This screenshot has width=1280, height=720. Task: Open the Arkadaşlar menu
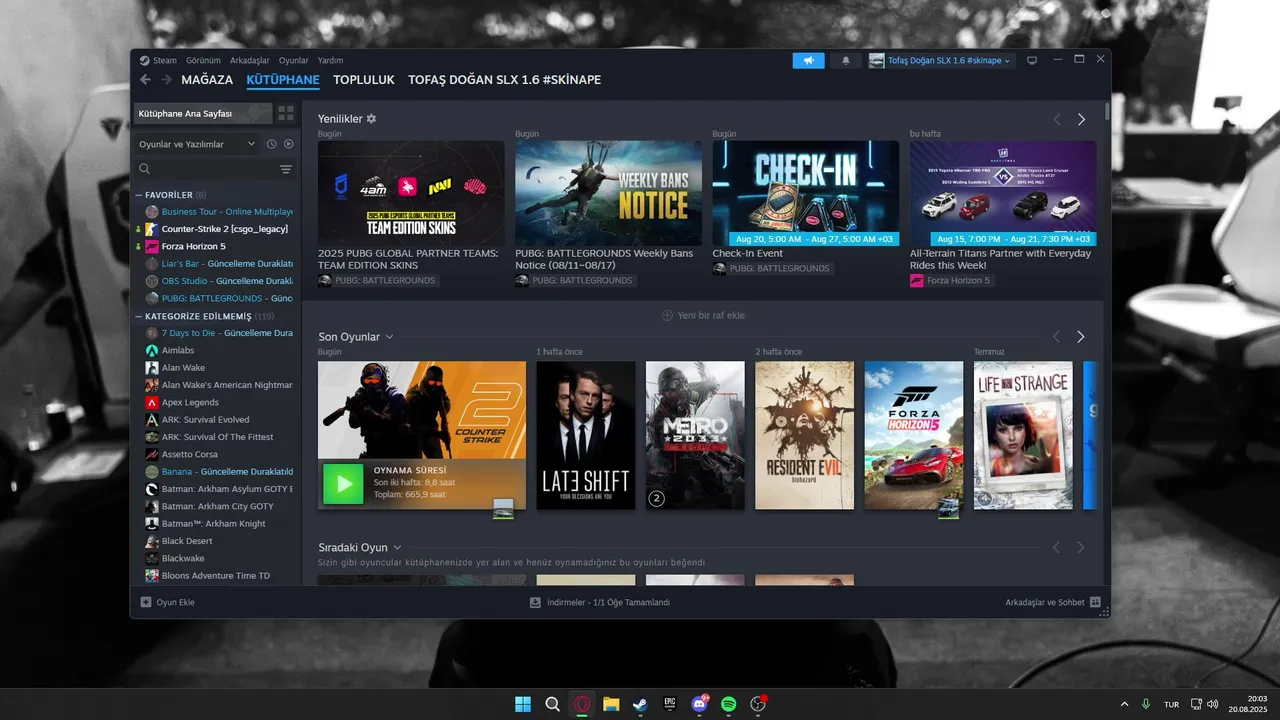(250, 60)
